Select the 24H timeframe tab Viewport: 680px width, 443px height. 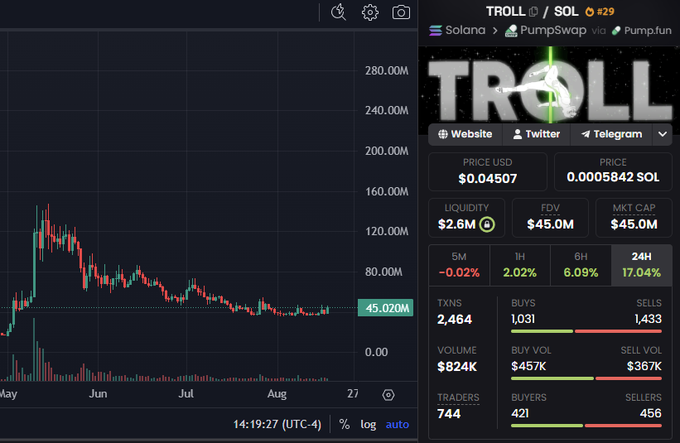click(x=641, y=265)
